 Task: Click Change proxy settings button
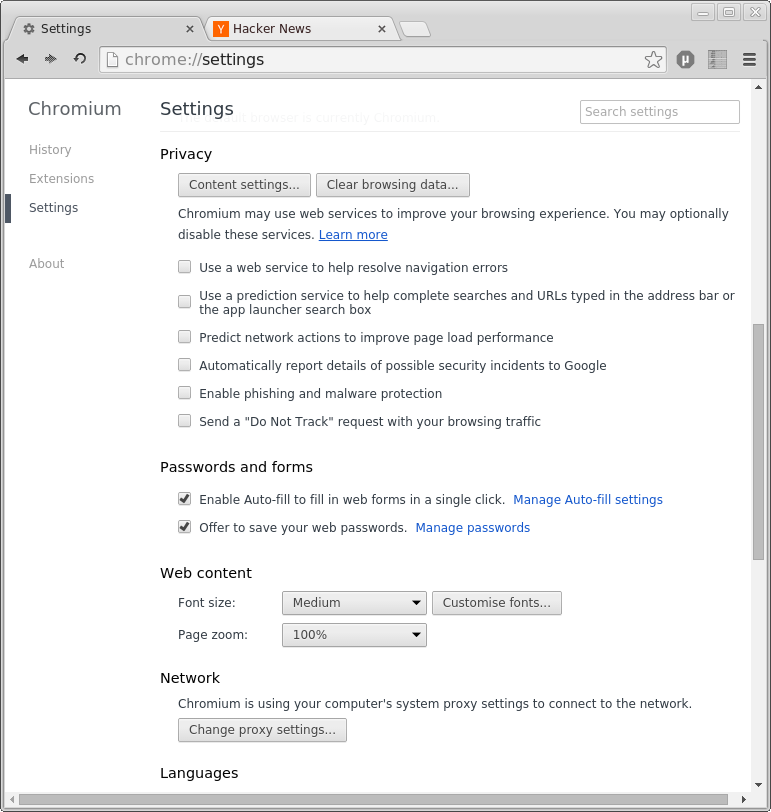pyautogui.click(x=263, y=730)
